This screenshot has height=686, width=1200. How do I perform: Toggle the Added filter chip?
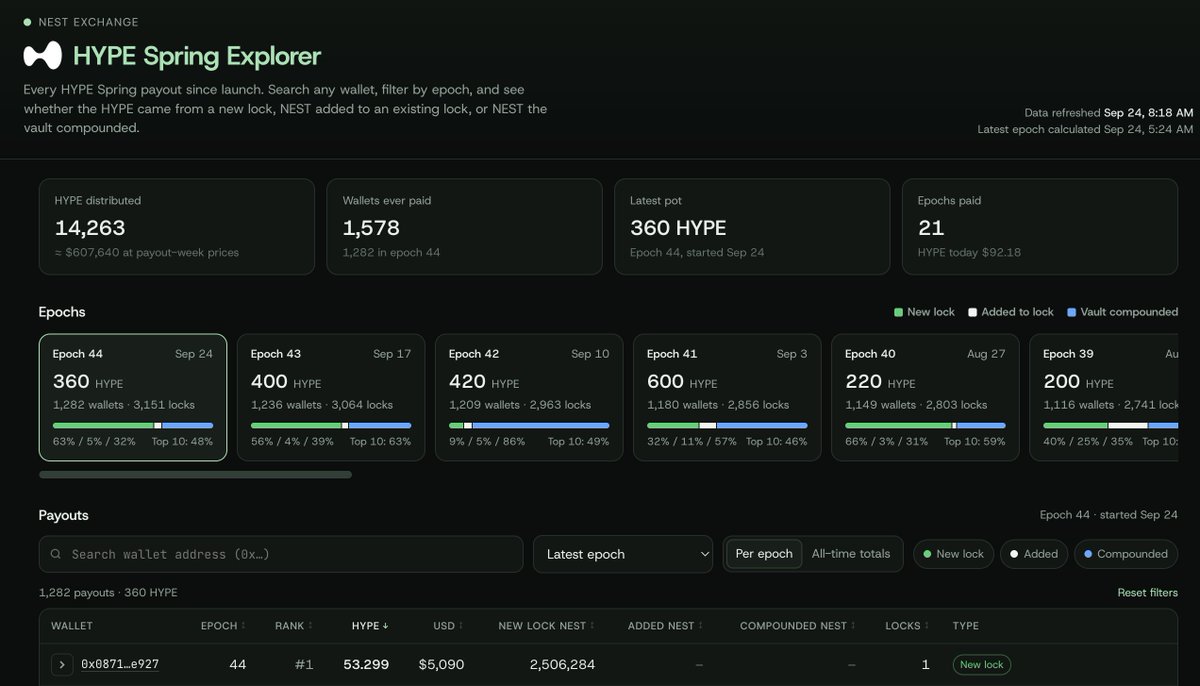[x=1034, y=554]
